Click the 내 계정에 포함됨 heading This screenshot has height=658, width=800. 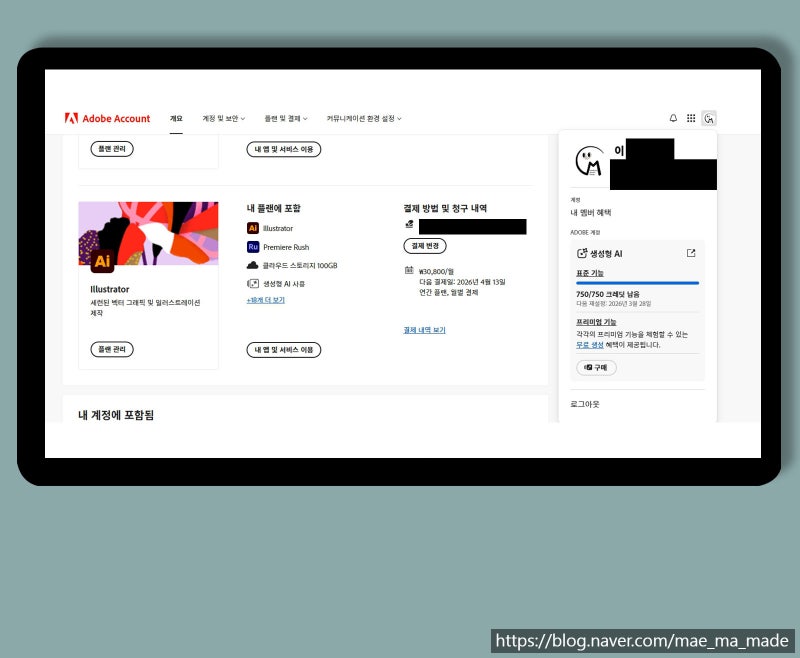point(116,415)
